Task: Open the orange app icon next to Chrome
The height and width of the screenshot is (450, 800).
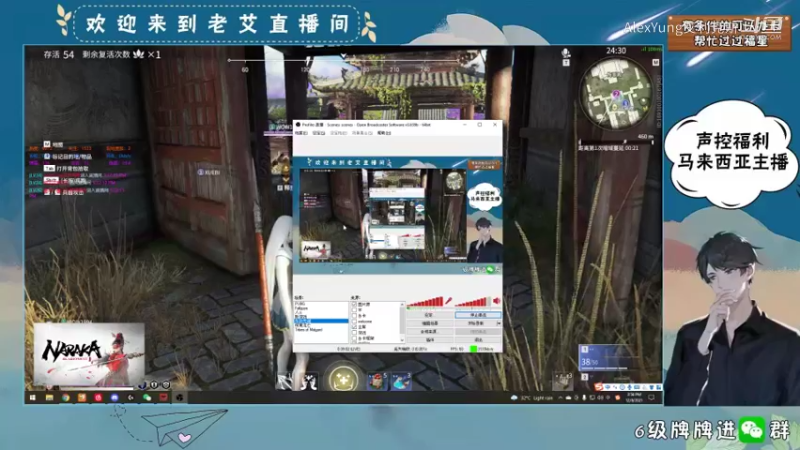Action: (82, 397)
